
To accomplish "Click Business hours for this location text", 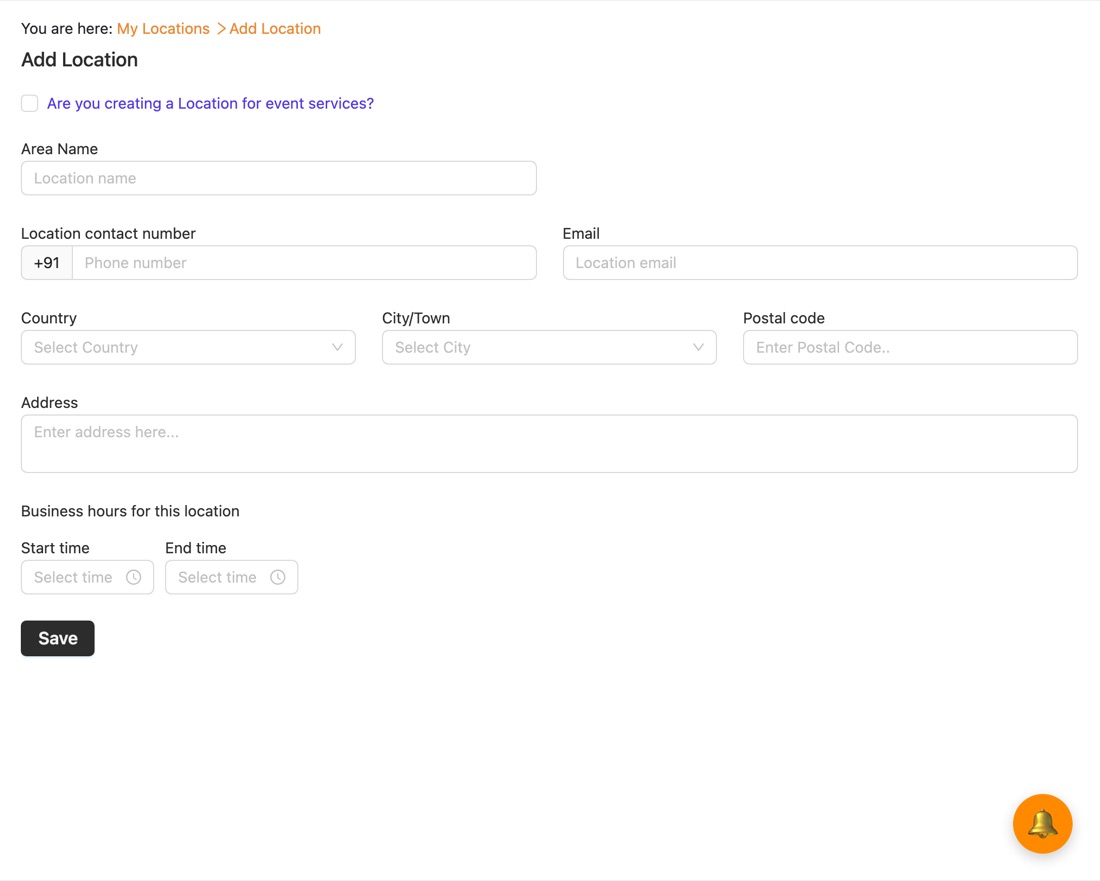I will tap(130, 511).
